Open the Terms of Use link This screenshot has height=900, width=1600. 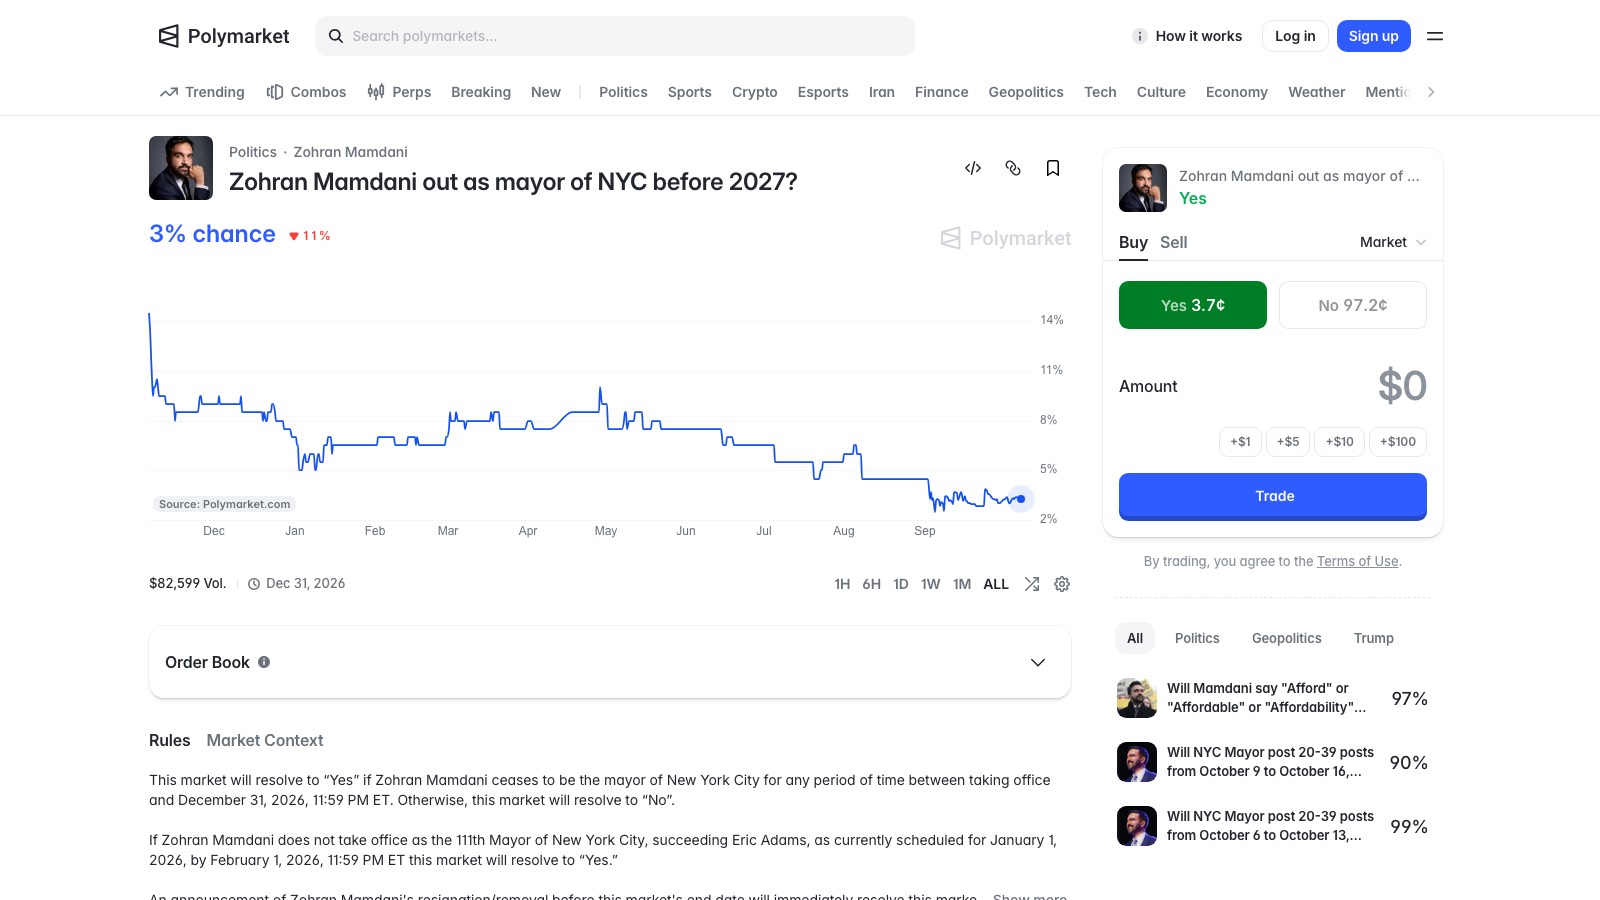[1358, 561]
